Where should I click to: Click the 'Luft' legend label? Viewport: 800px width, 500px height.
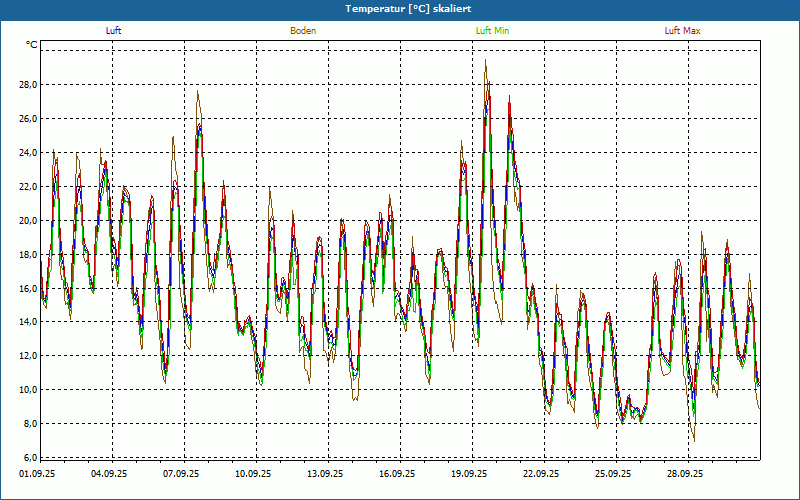coord(114,31)
